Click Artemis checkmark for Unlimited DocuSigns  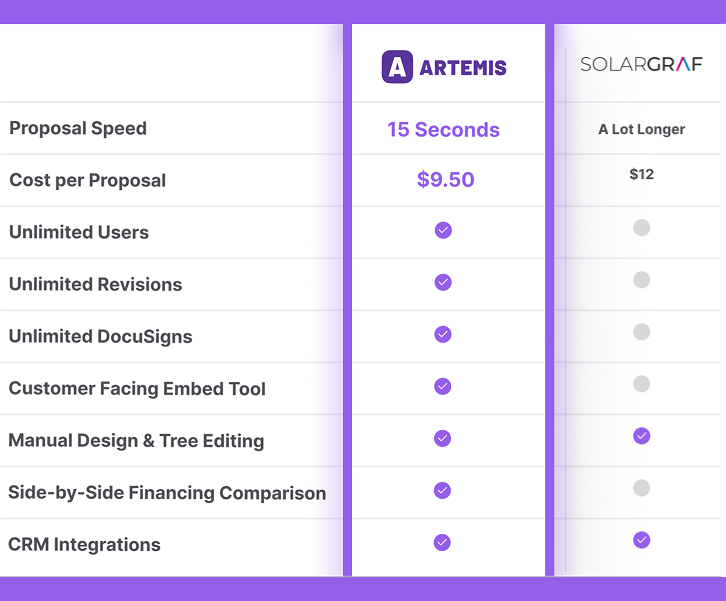tap(443, 334)
